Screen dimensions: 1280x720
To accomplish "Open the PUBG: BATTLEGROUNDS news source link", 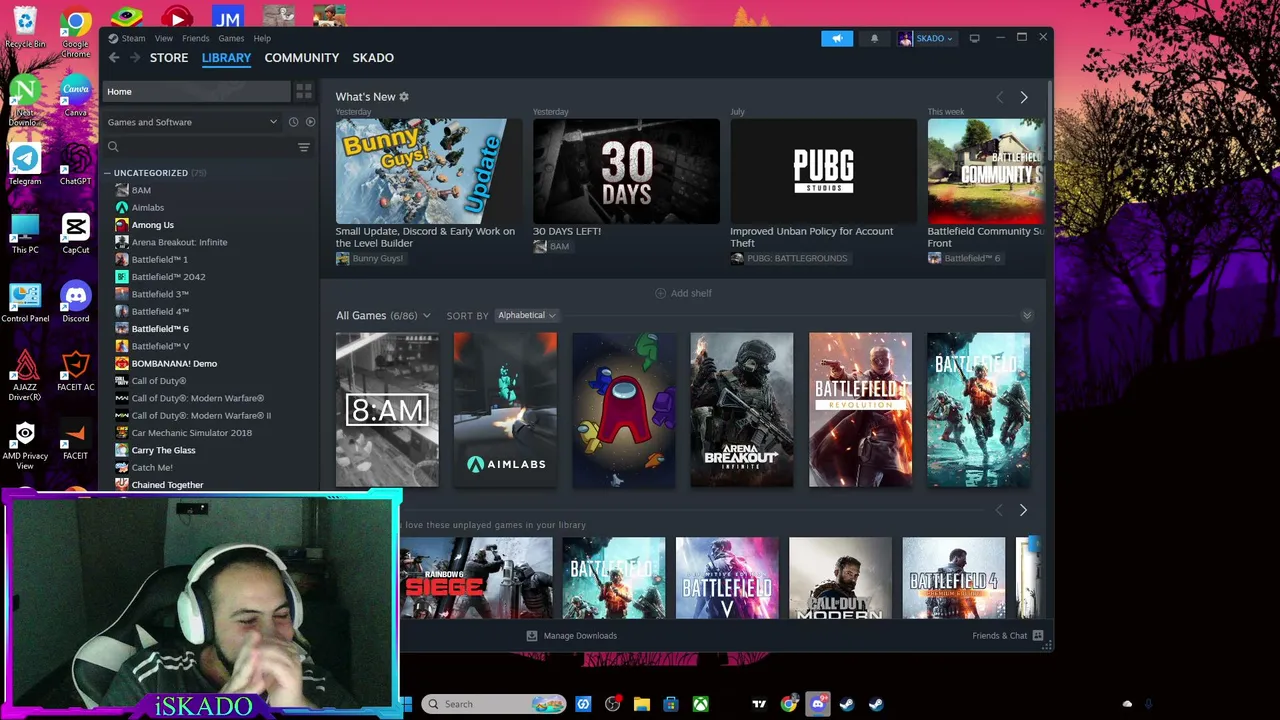I will tap(789, 258).
